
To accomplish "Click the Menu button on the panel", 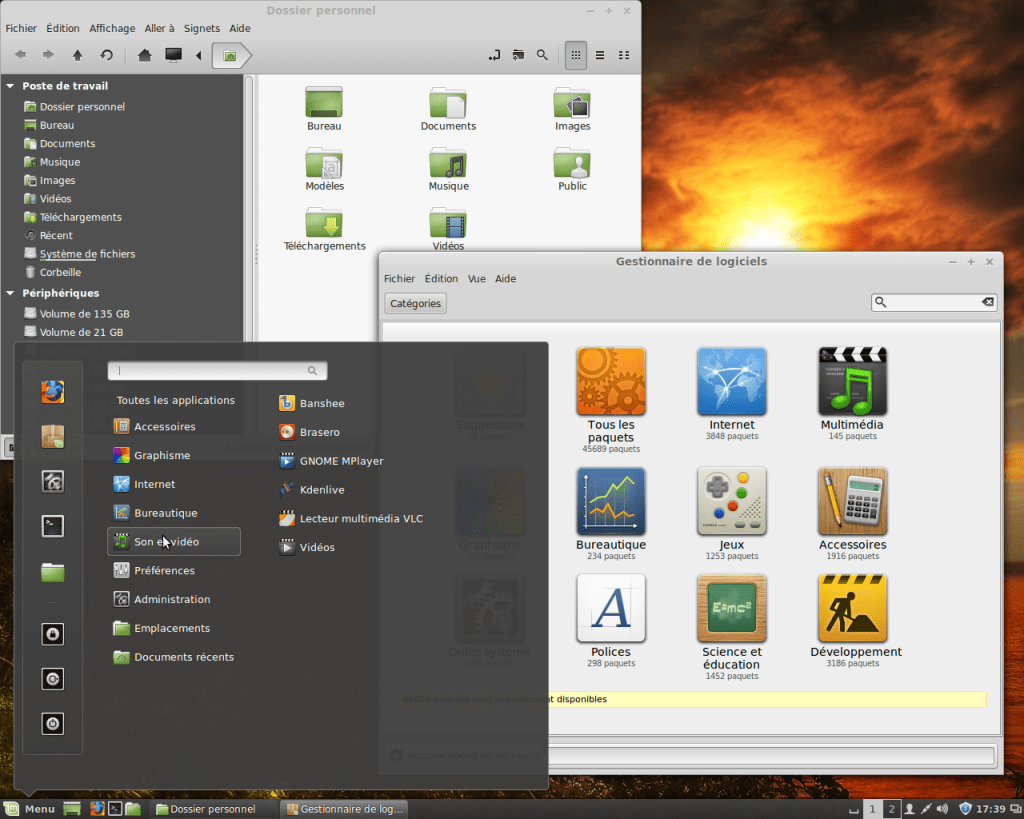I will [30, 809].
